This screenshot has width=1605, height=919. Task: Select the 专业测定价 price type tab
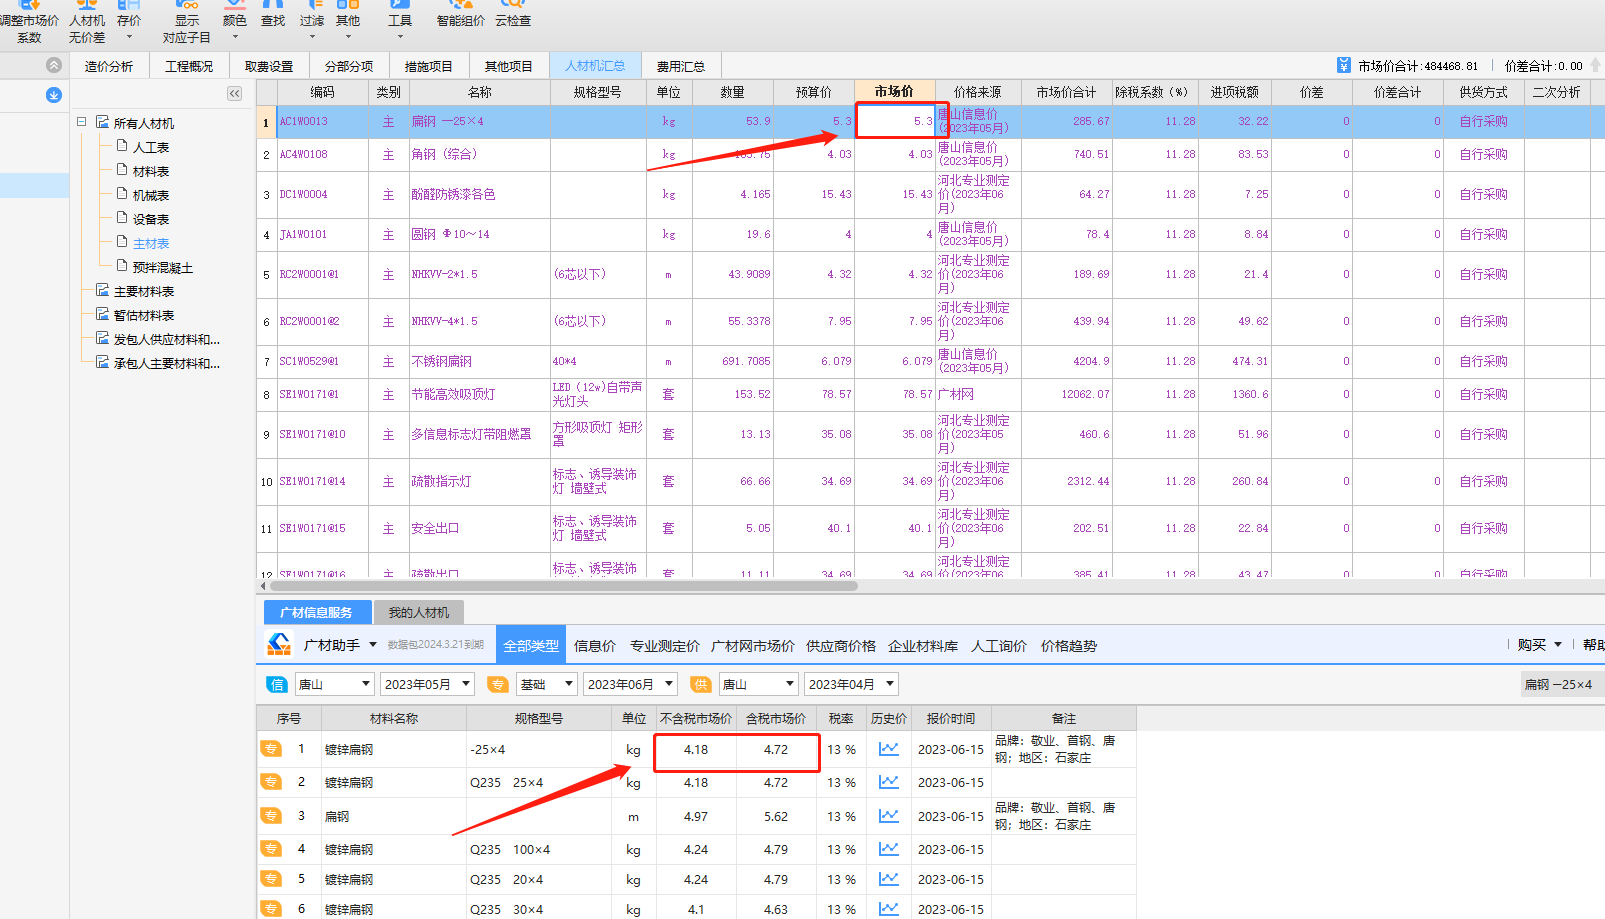click(x=665, y=646)
